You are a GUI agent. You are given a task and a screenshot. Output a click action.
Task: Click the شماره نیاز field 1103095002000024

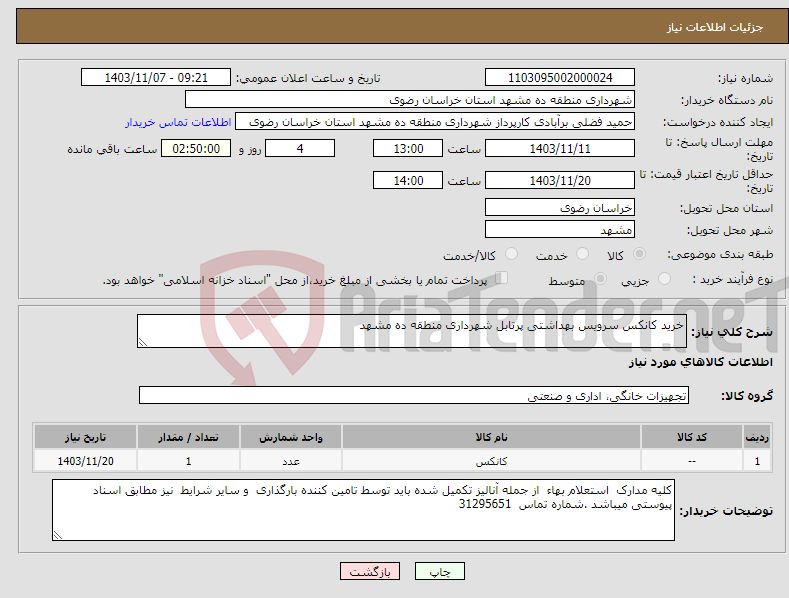tap(560, 78)
